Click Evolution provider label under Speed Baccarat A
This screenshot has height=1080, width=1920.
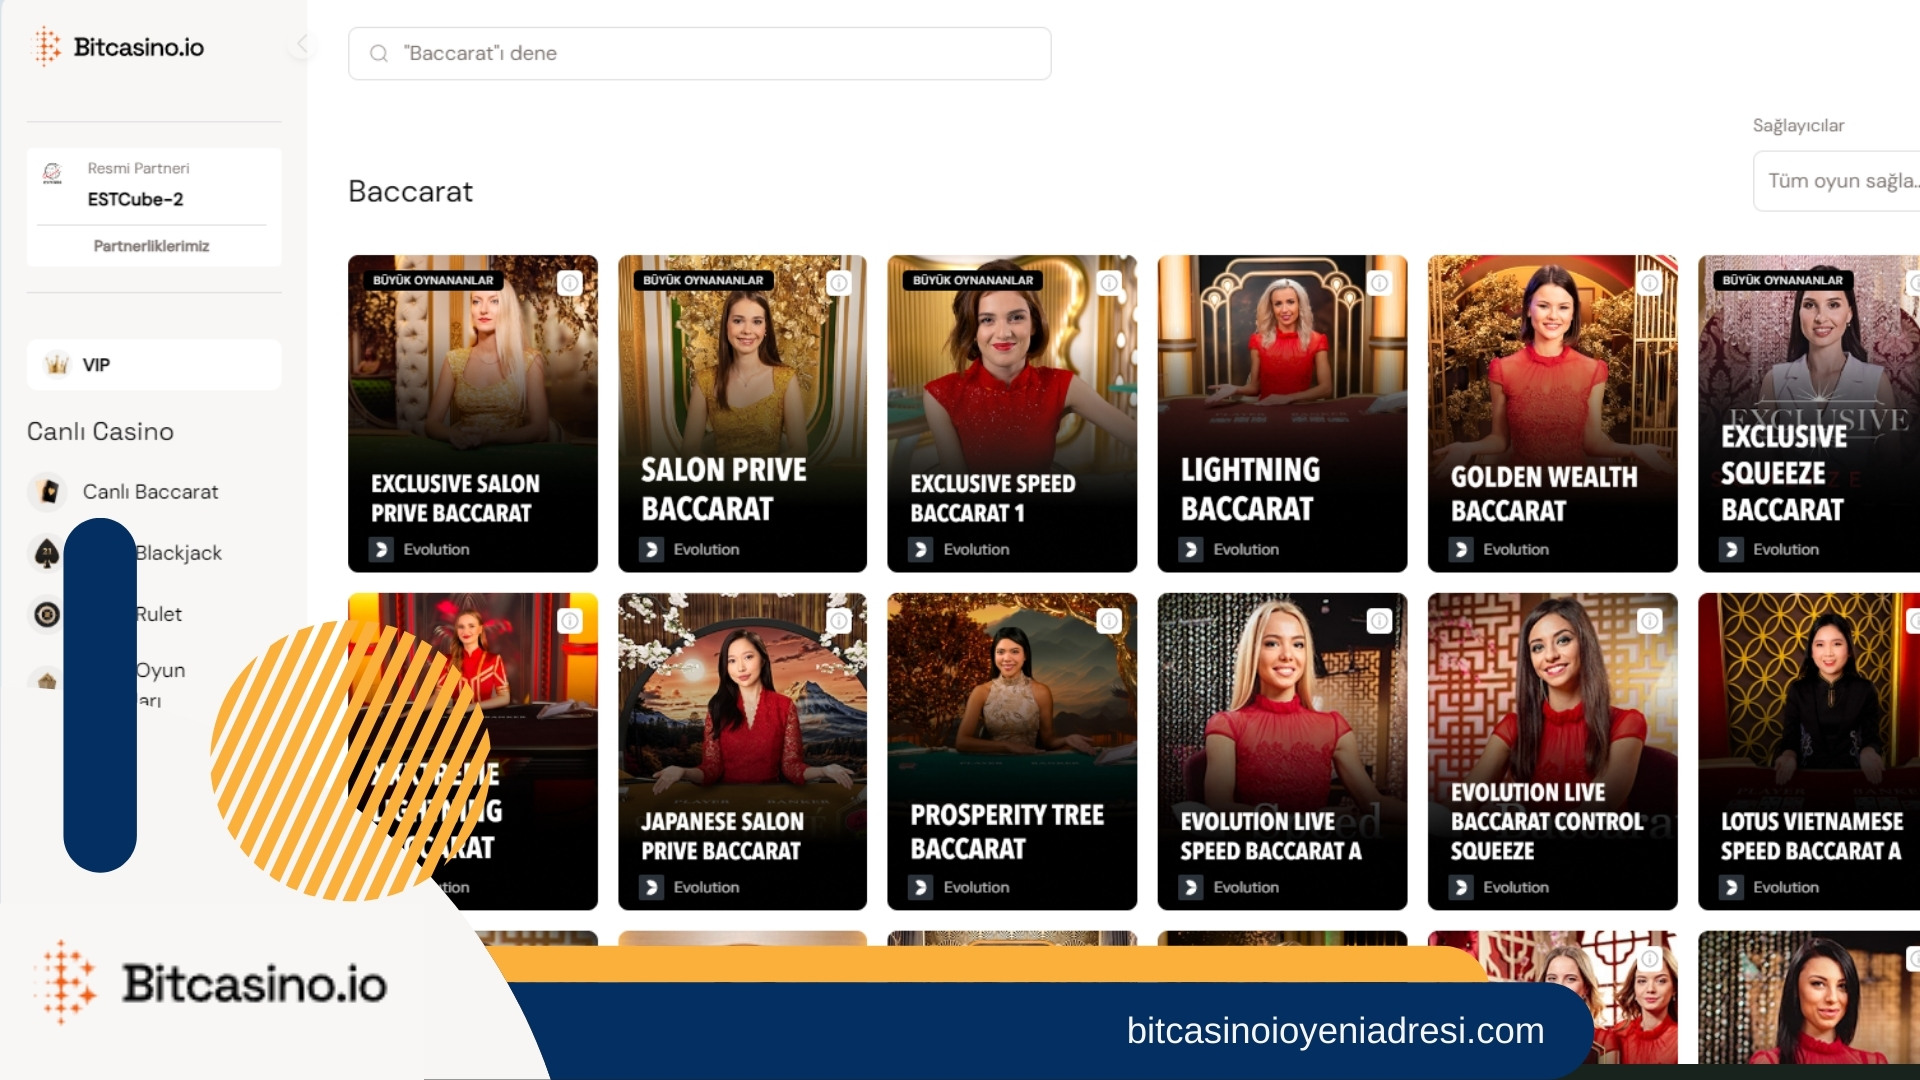click(x=1246, y=887)
